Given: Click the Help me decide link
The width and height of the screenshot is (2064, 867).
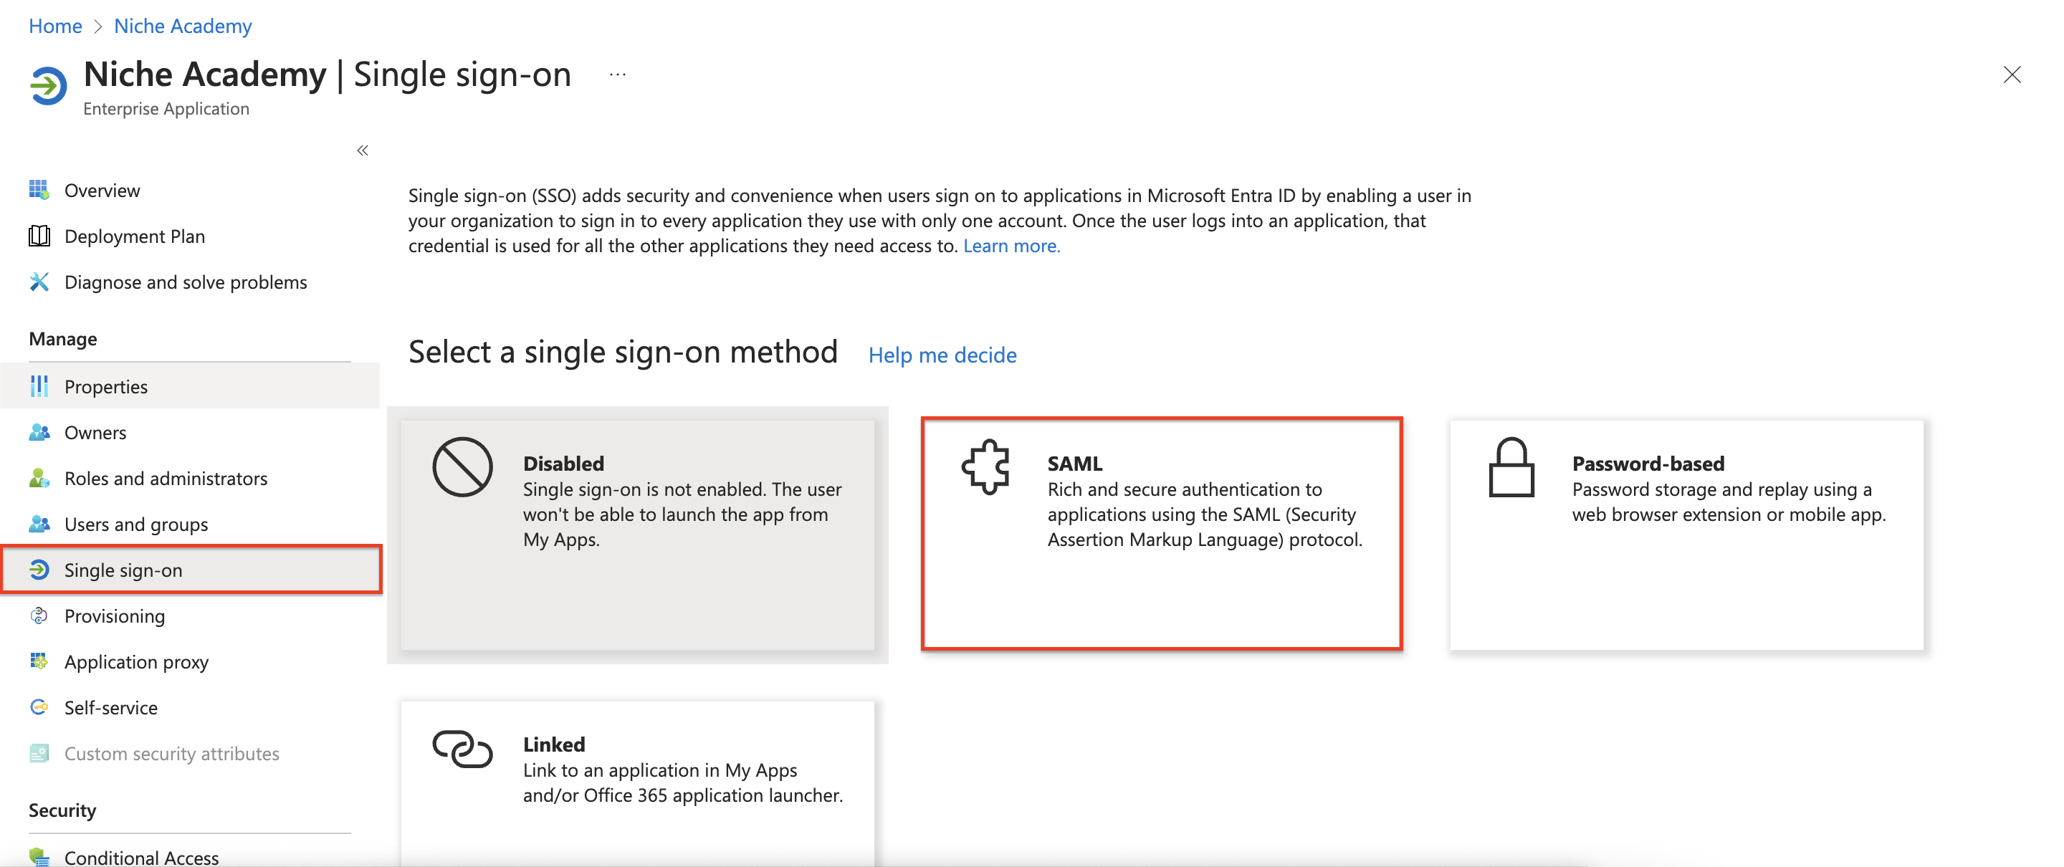Looking at the screenshot, I should 942,355.
